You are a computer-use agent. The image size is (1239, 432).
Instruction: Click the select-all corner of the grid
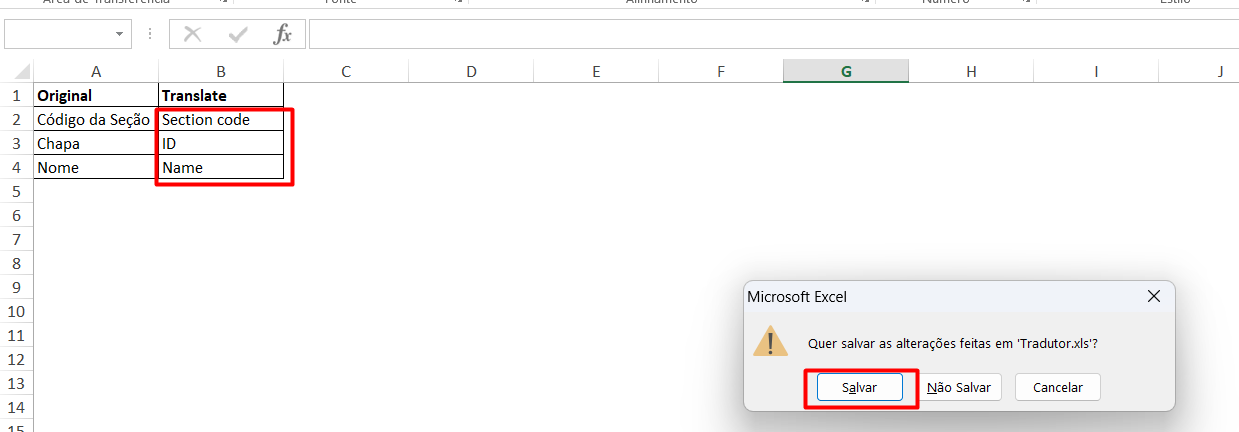click(x=17, y=71)
